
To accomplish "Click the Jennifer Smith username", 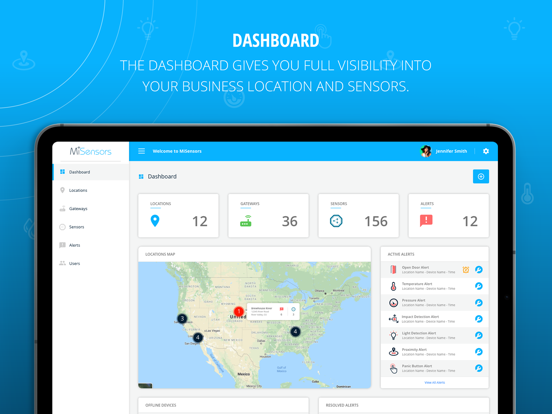I will point(451,151).
